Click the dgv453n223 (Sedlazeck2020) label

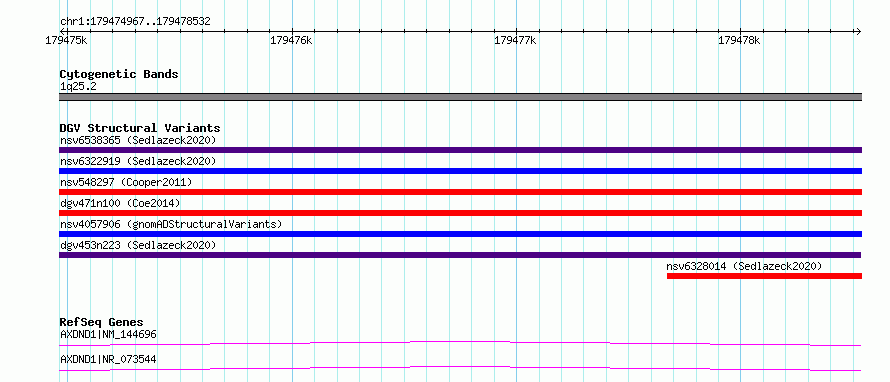138,245
